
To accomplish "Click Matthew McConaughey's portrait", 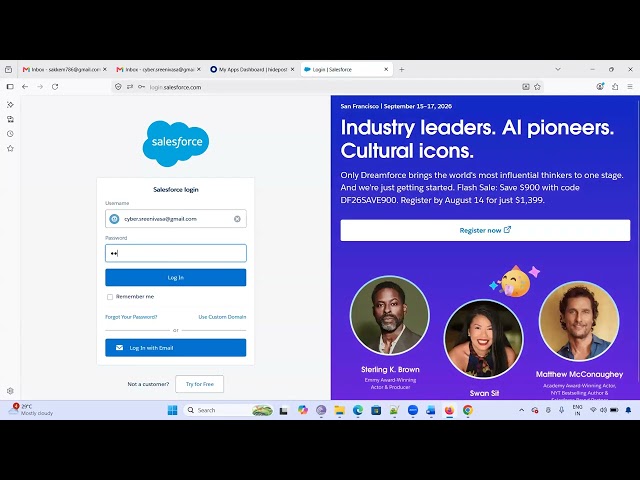I will [579, 321].
